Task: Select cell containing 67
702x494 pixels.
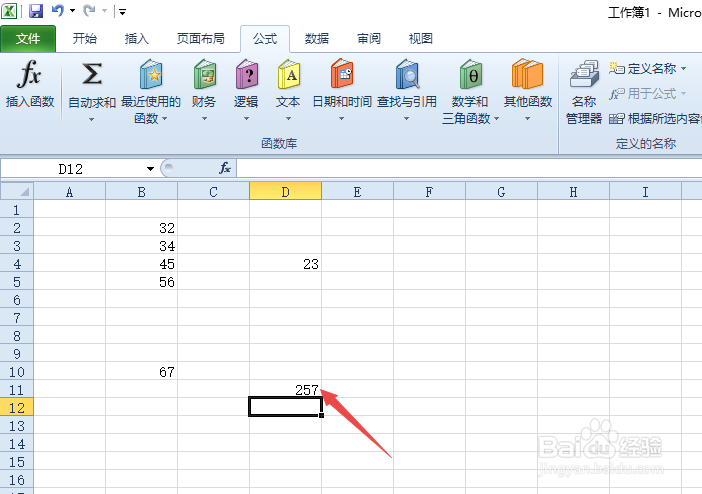Action: pyautogui.click(x=141, y=371)
